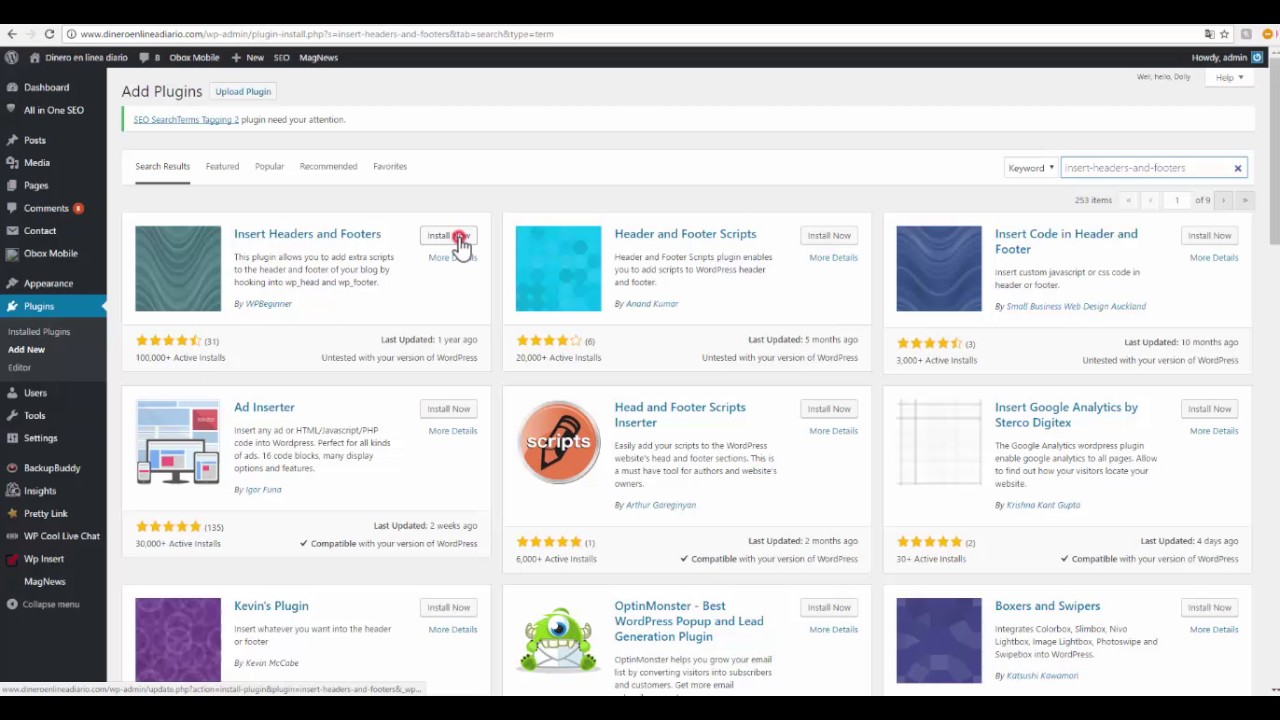Click the browser back arrow
1280x720 pixels.
[12, 34]
